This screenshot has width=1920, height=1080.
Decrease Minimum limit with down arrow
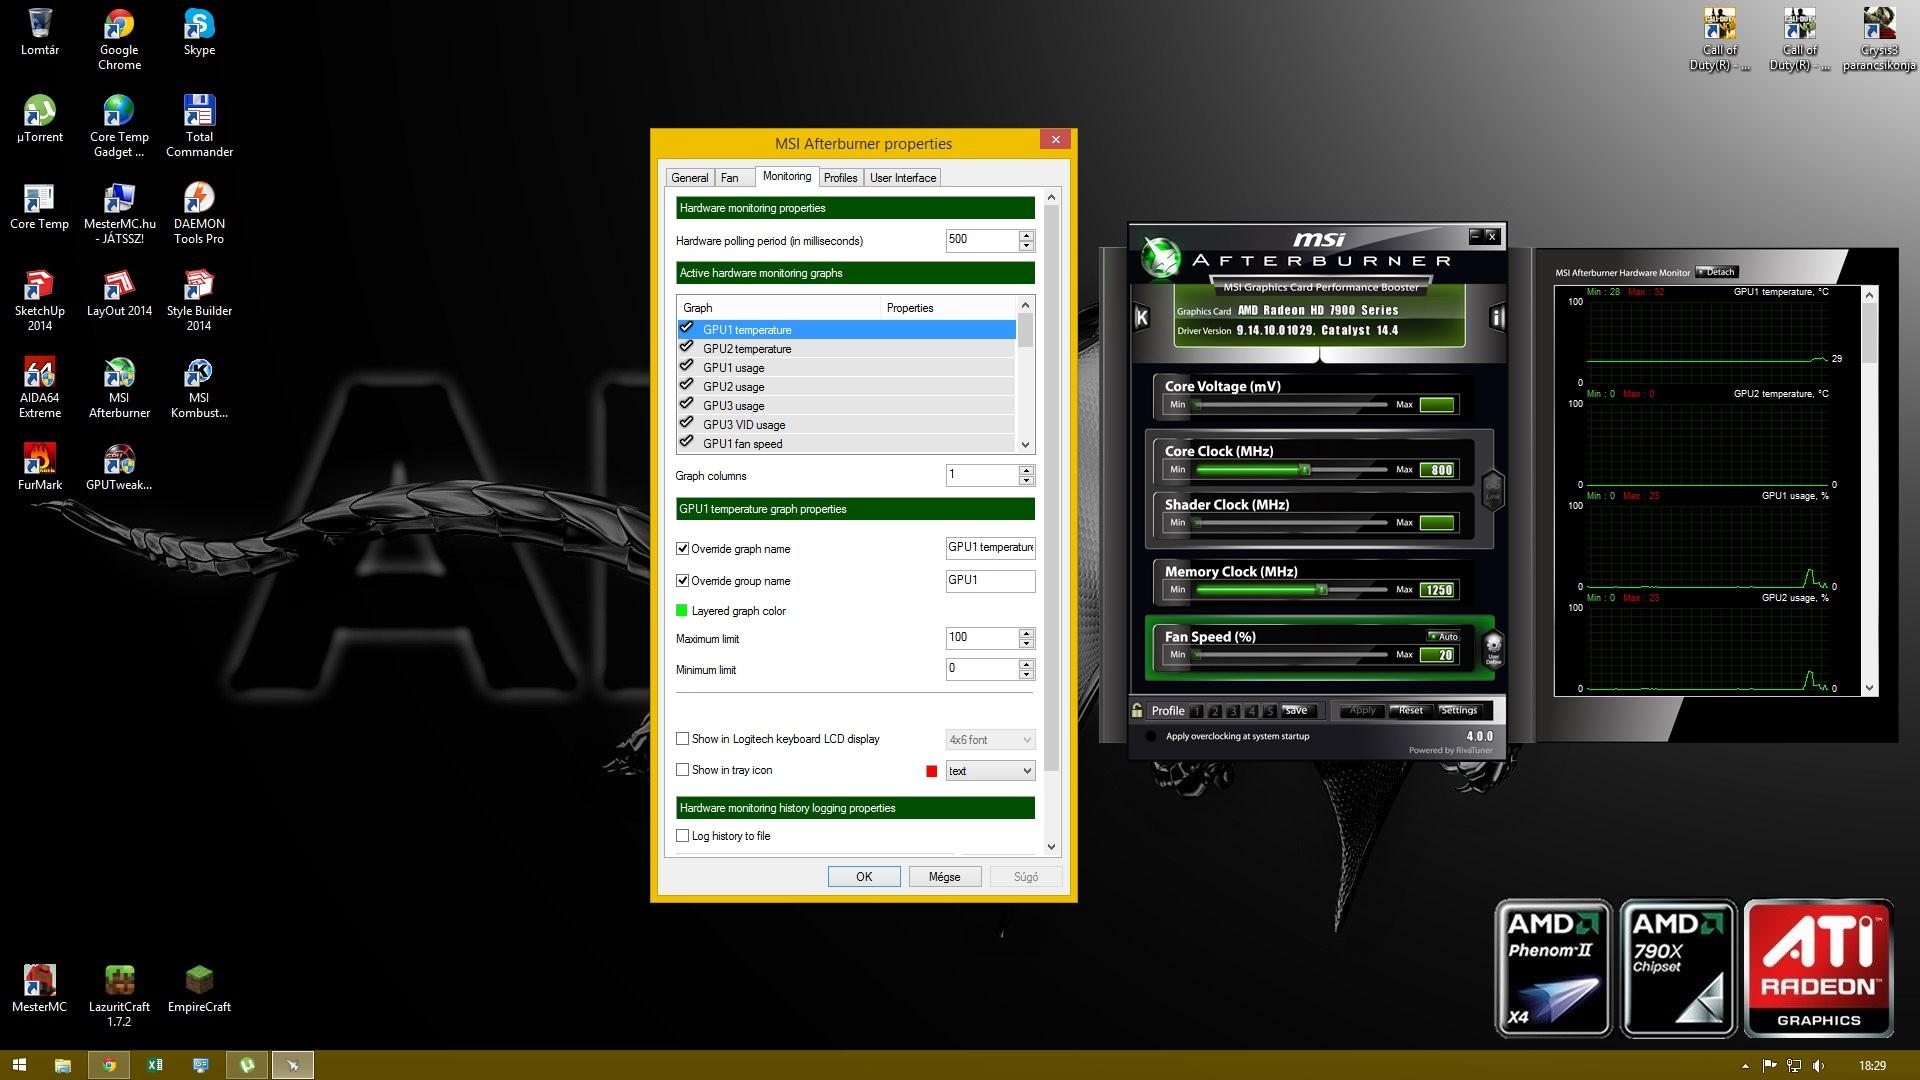[1026, 675]
